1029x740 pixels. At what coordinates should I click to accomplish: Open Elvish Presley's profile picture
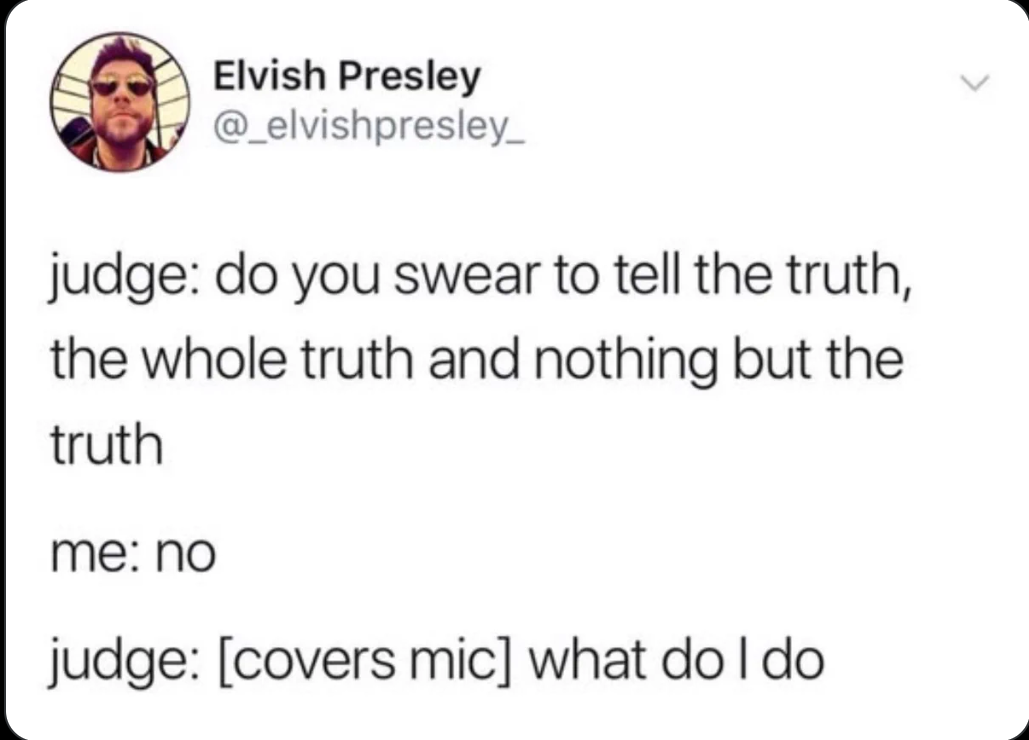tap(120, 102)
